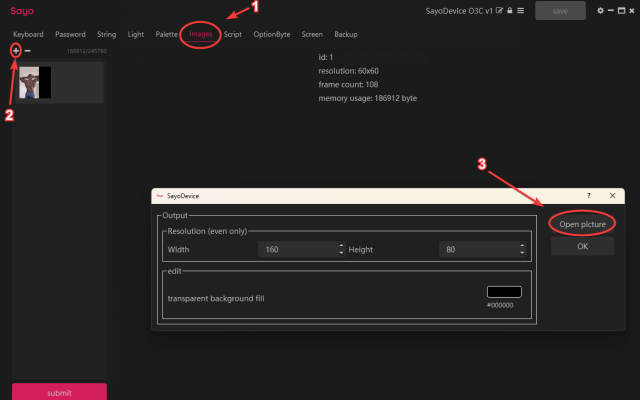Click the #000000 hex color value
This screenshot has height=400, width=640.
pos(500,305)
